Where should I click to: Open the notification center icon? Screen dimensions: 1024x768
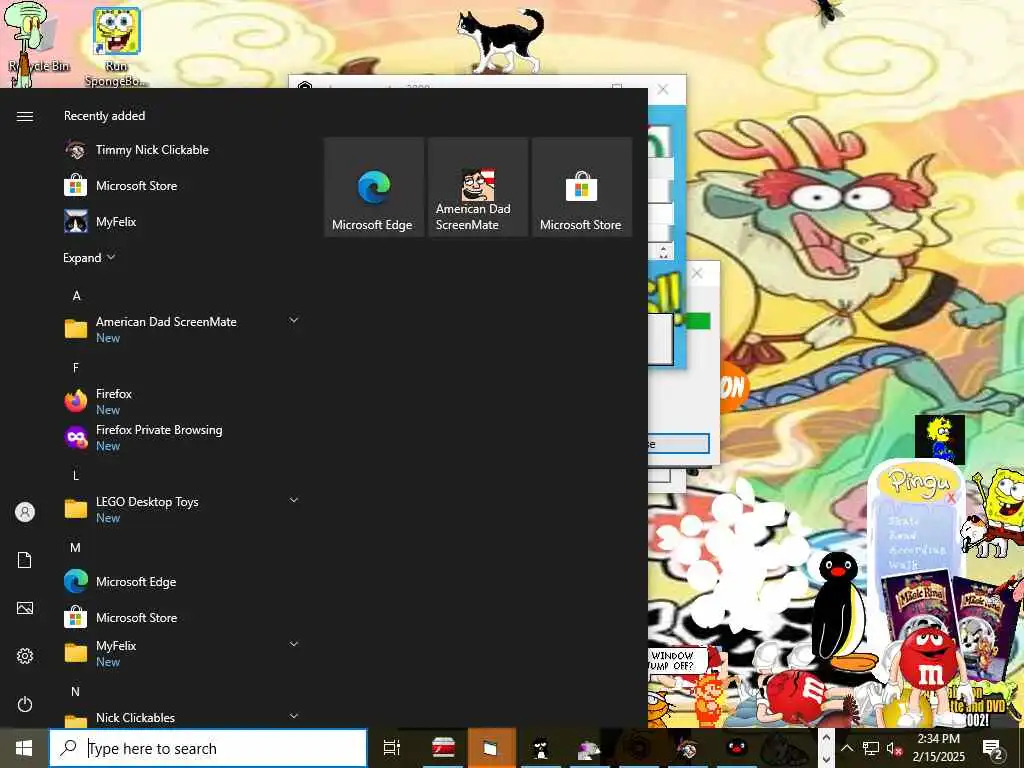click(993, 748)
